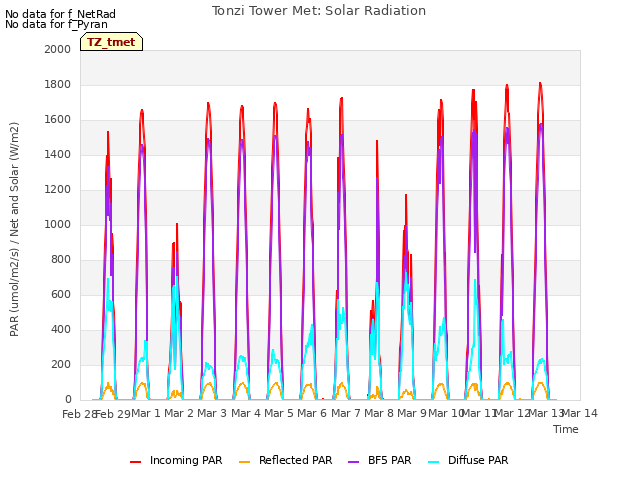Click the 1600 y-axis tick label
The height and width of the screenshot is (480, 640).
click(x=58, y=120)
